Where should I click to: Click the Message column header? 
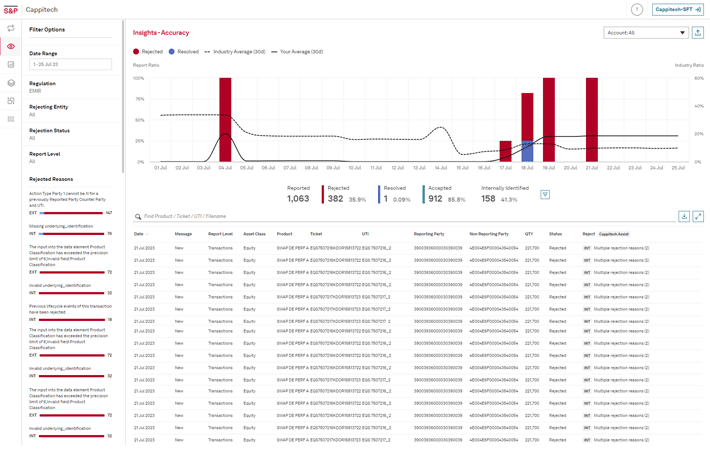[x=183, y=234]
